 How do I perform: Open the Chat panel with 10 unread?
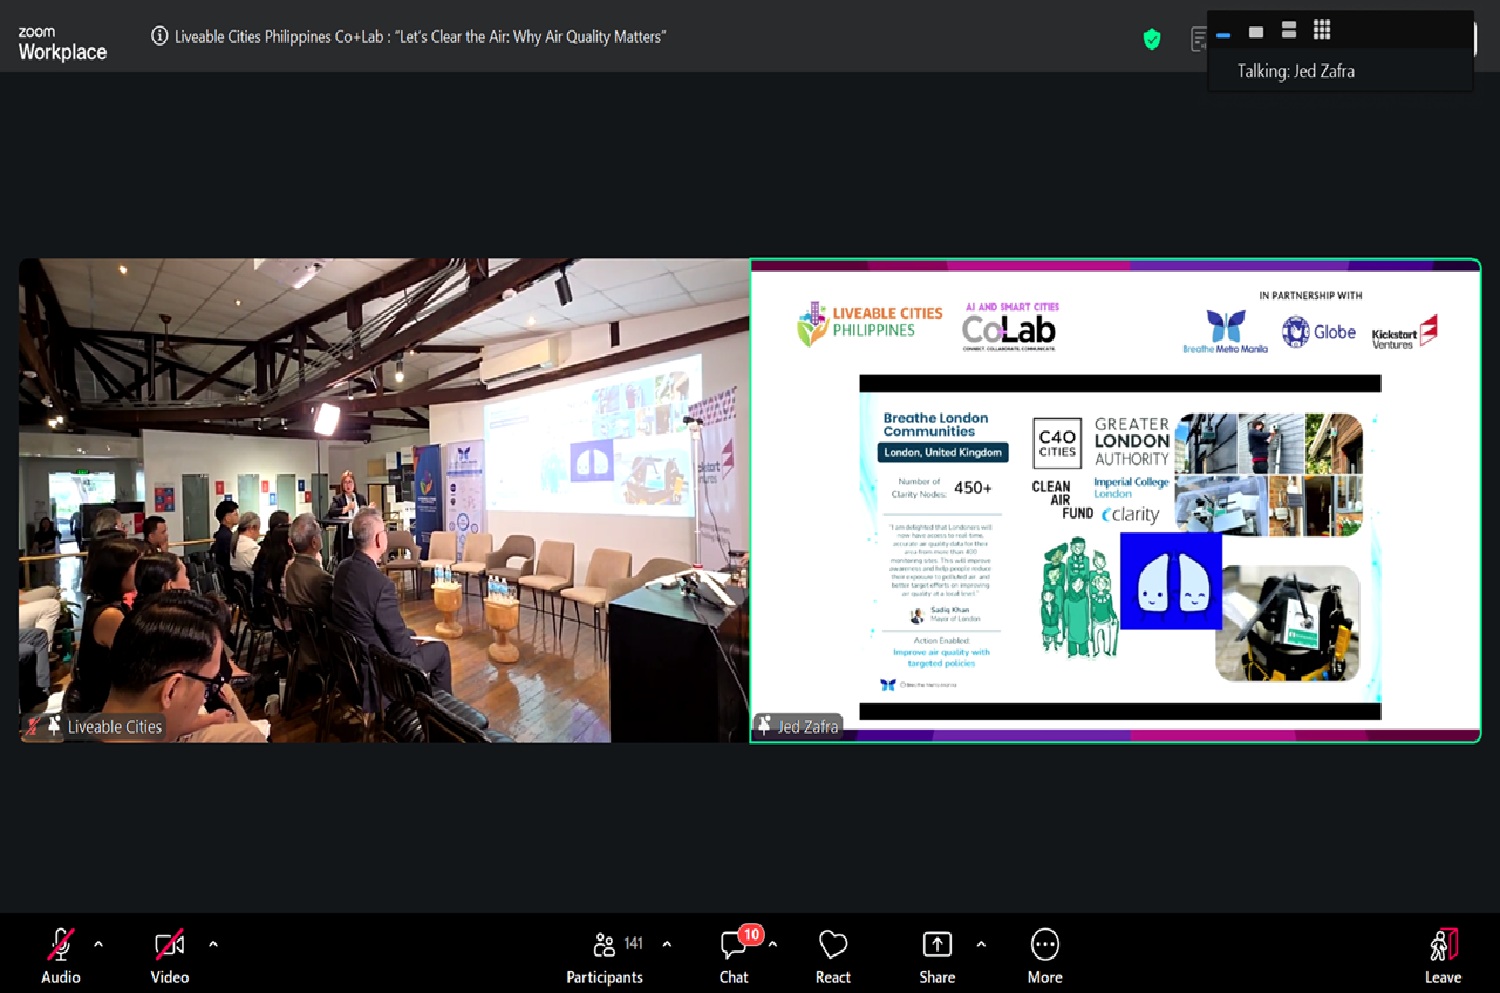coord(734,955)
